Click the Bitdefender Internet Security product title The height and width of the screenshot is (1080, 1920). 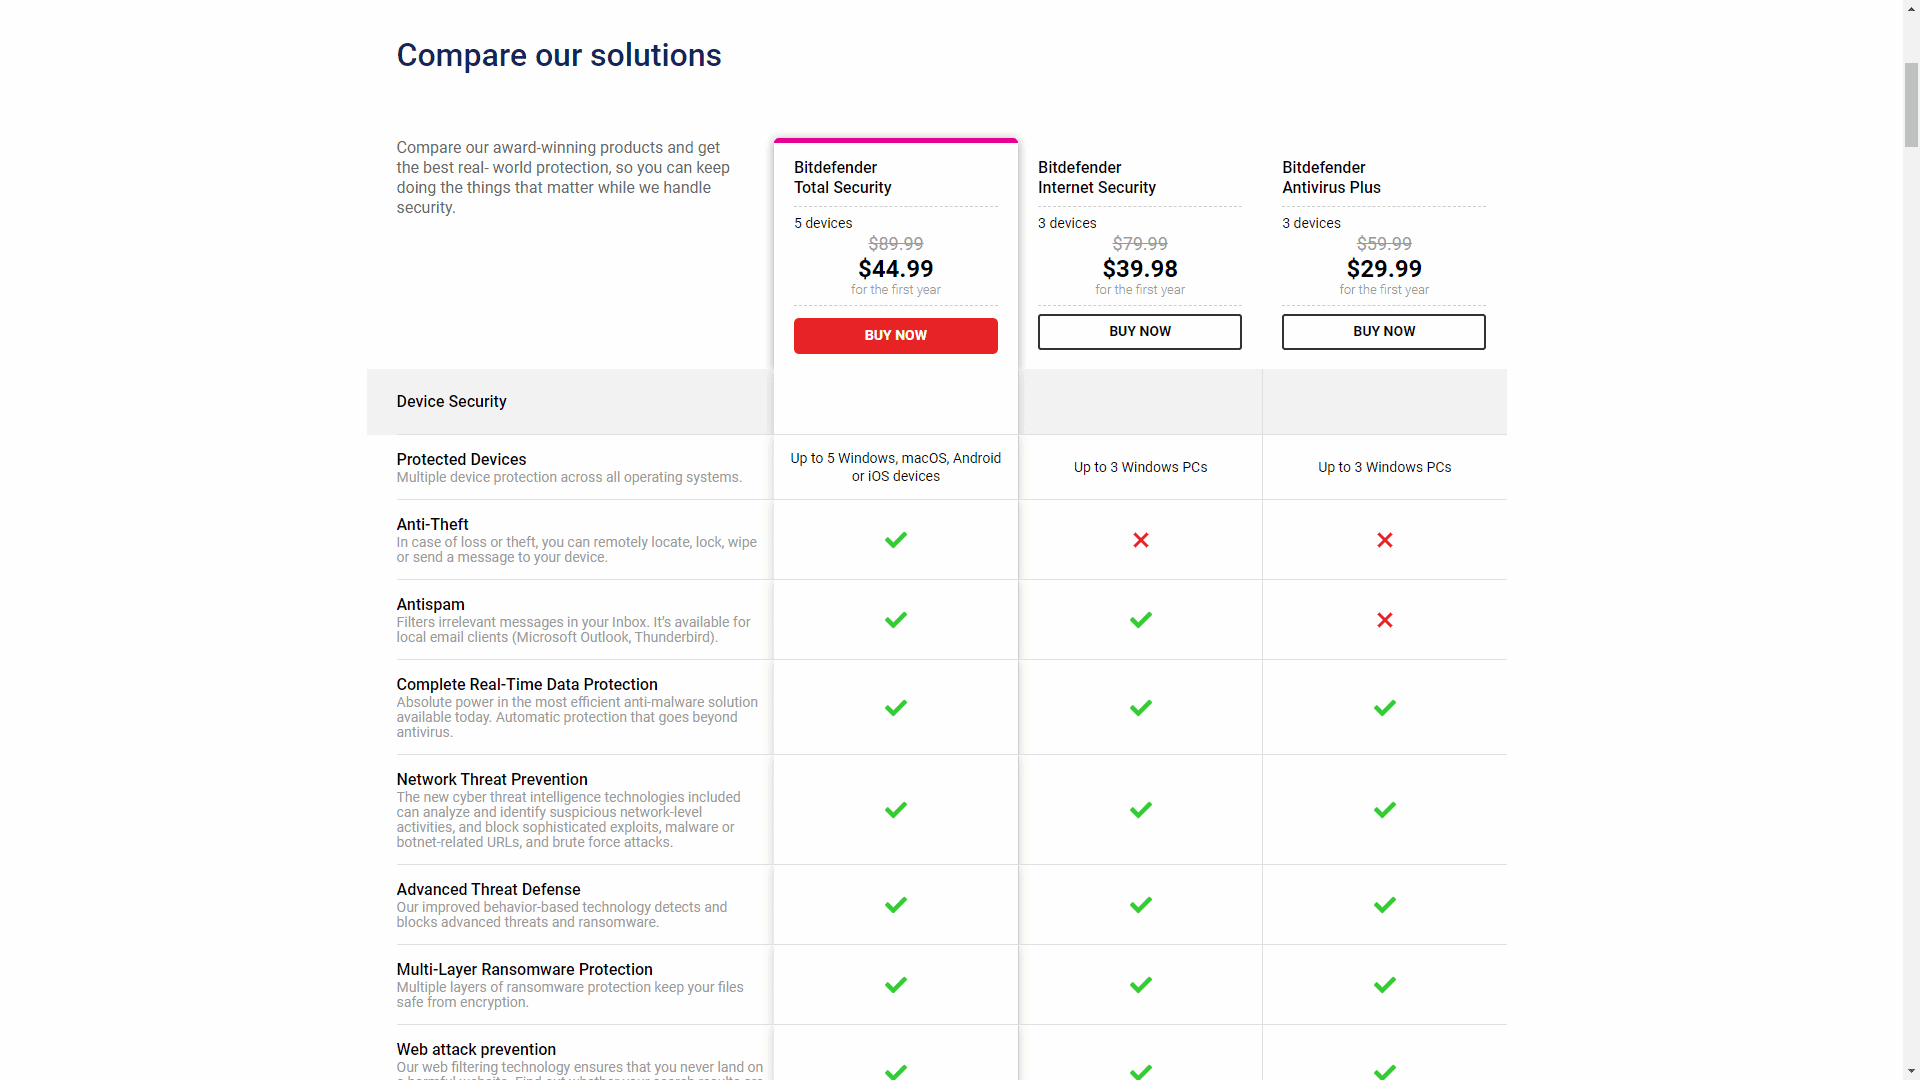[x=1097, y=178]
